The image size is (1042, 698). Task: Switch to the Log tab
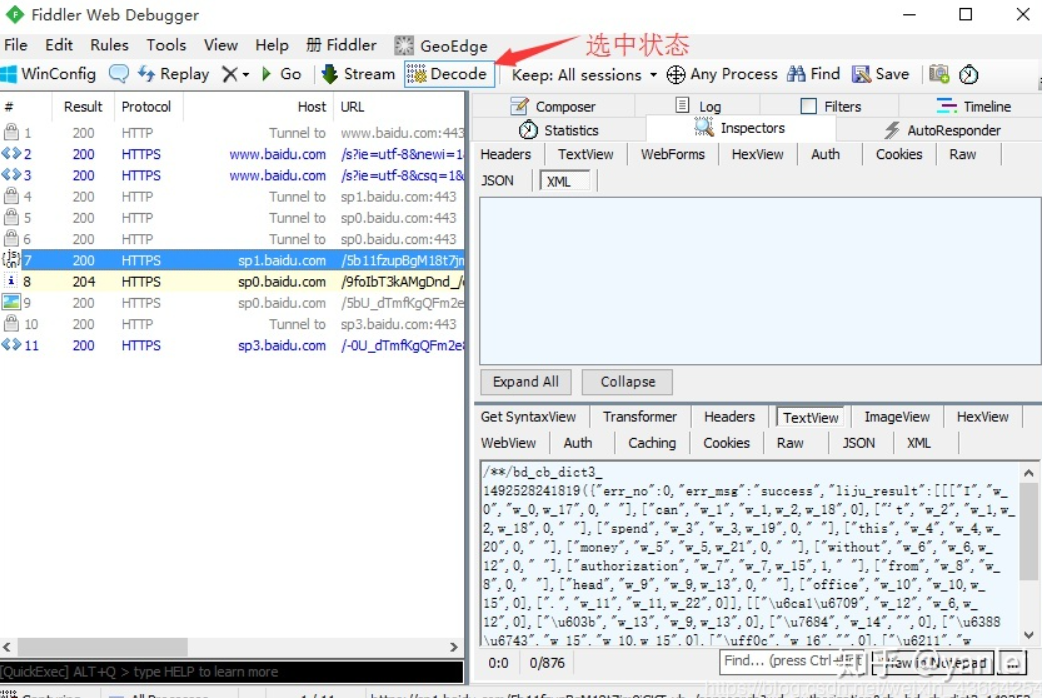coord(698,106)
